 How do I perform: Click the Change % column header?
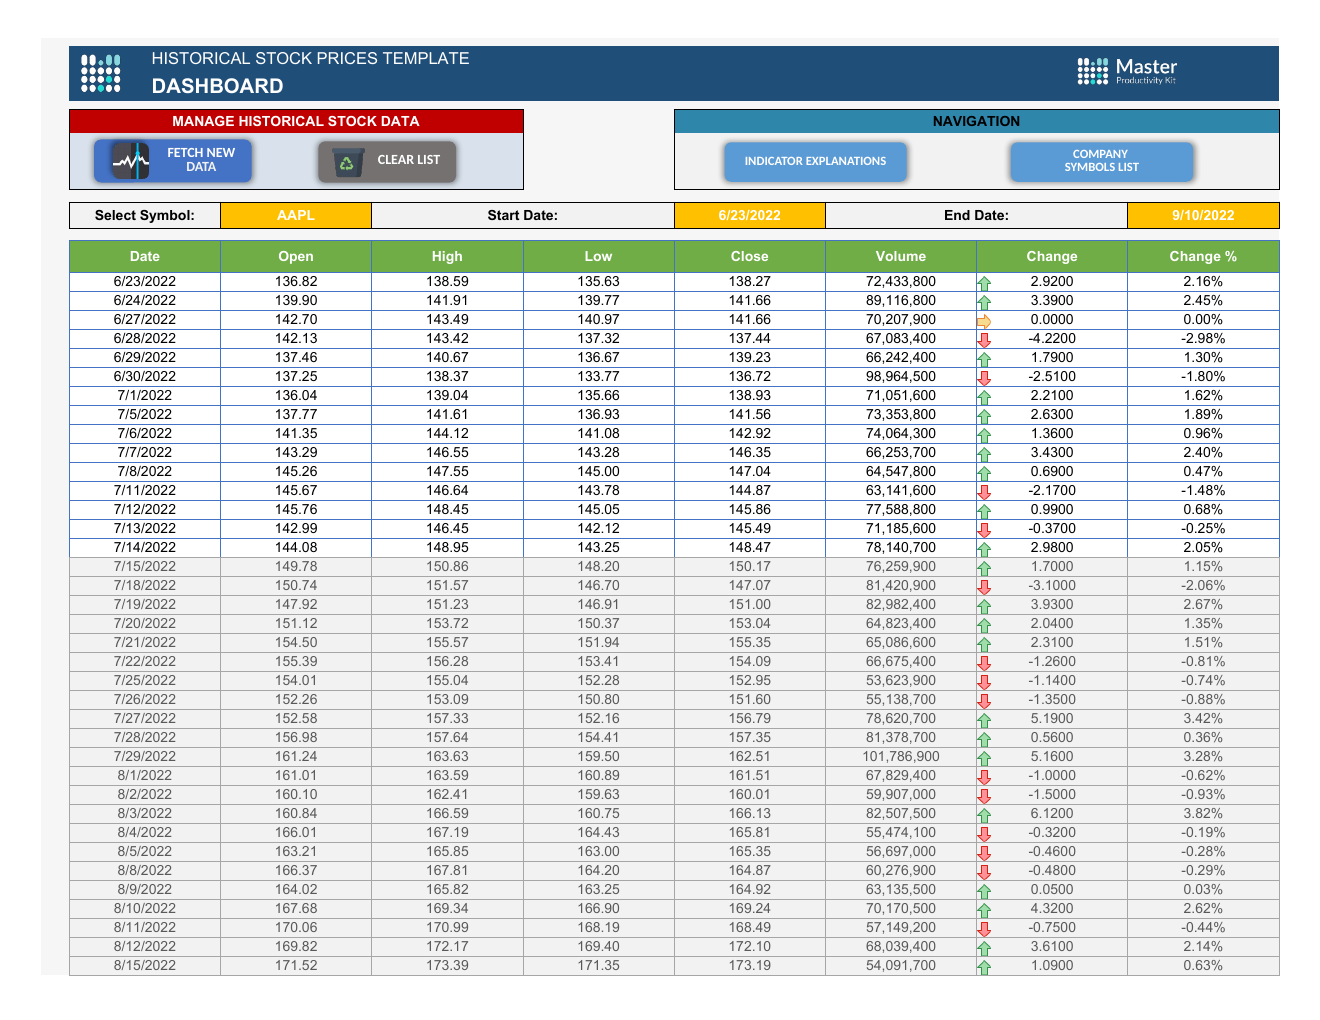(1203, 257)
